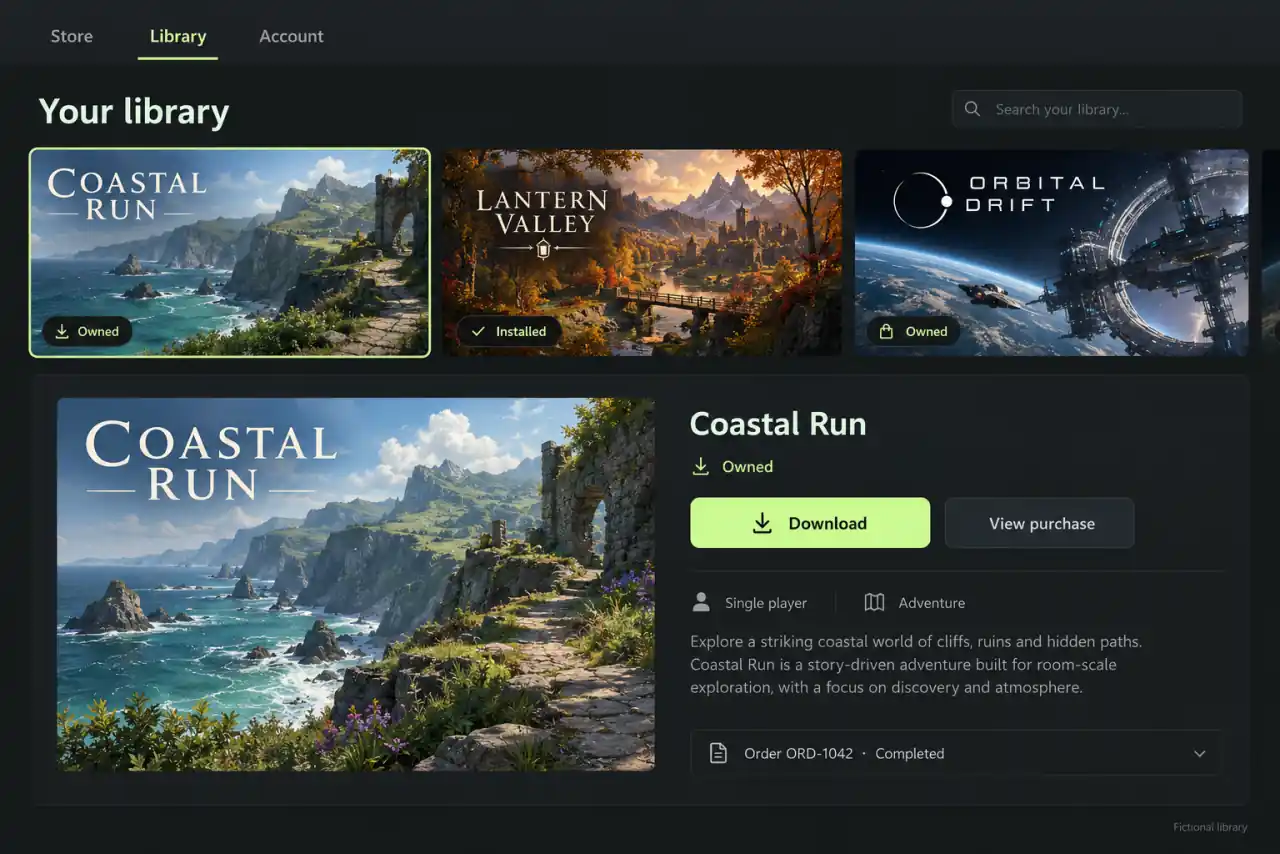Select the Coastal Run library card
Screen dimensions: 1280x854
pyautogui.click(x=230, y=253)
